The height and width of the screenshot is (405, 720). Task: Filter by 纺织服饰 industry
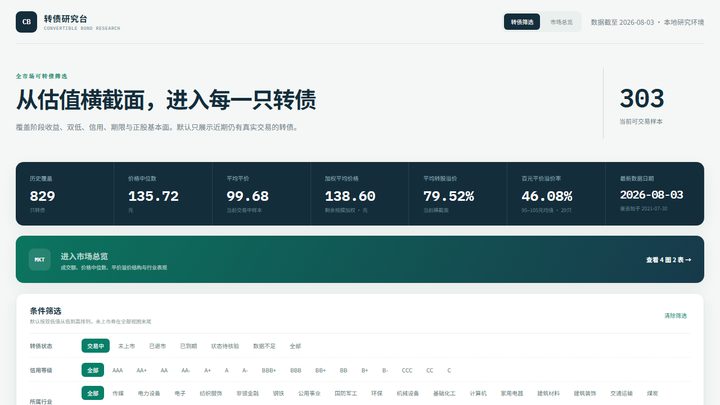click(x=211, y=394)
